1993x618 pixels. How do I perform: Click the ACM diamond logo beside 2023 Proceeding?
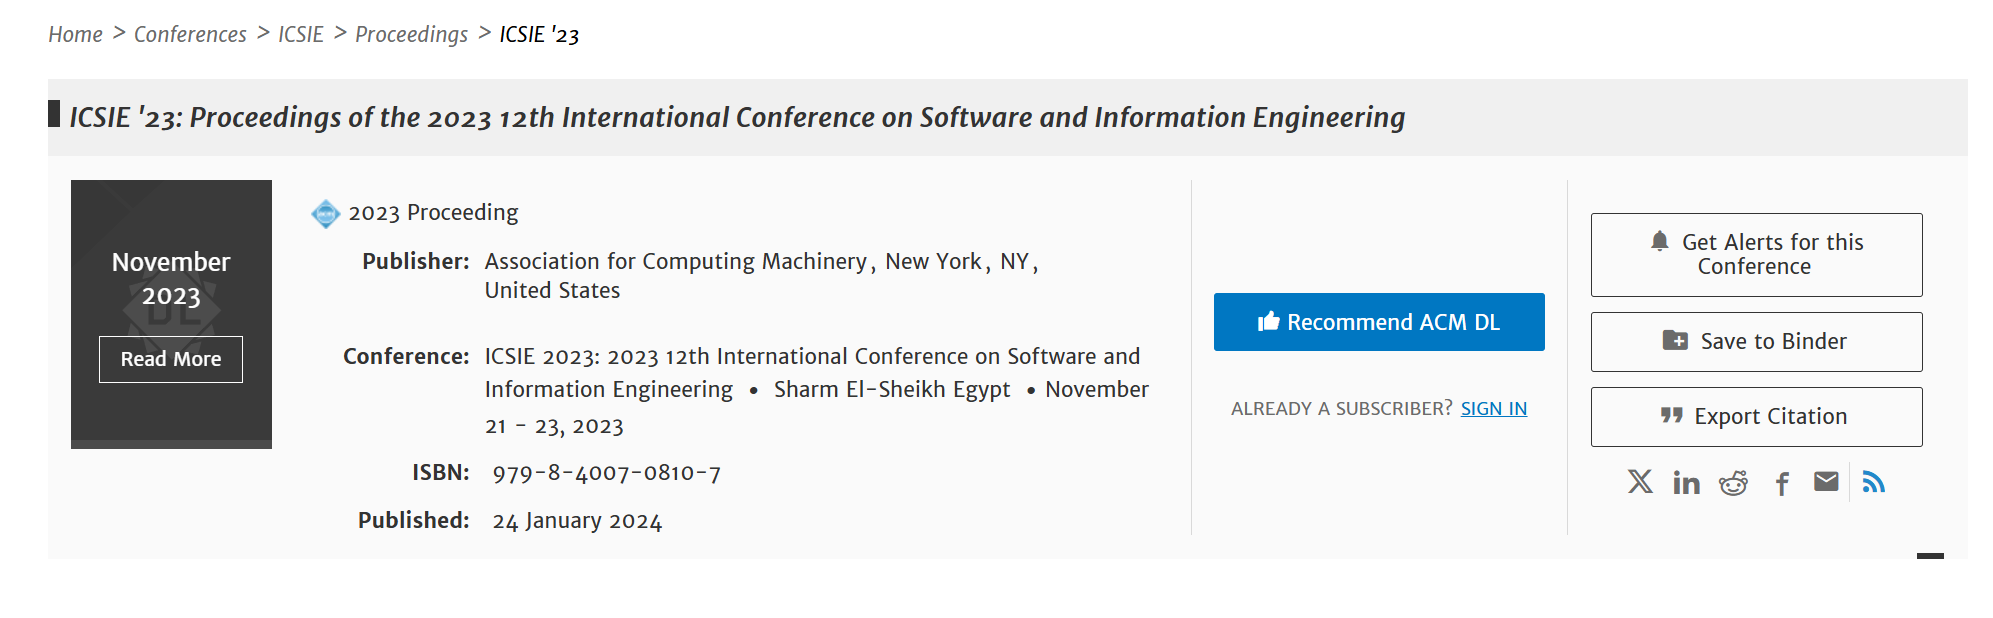(x=326, y=214)
